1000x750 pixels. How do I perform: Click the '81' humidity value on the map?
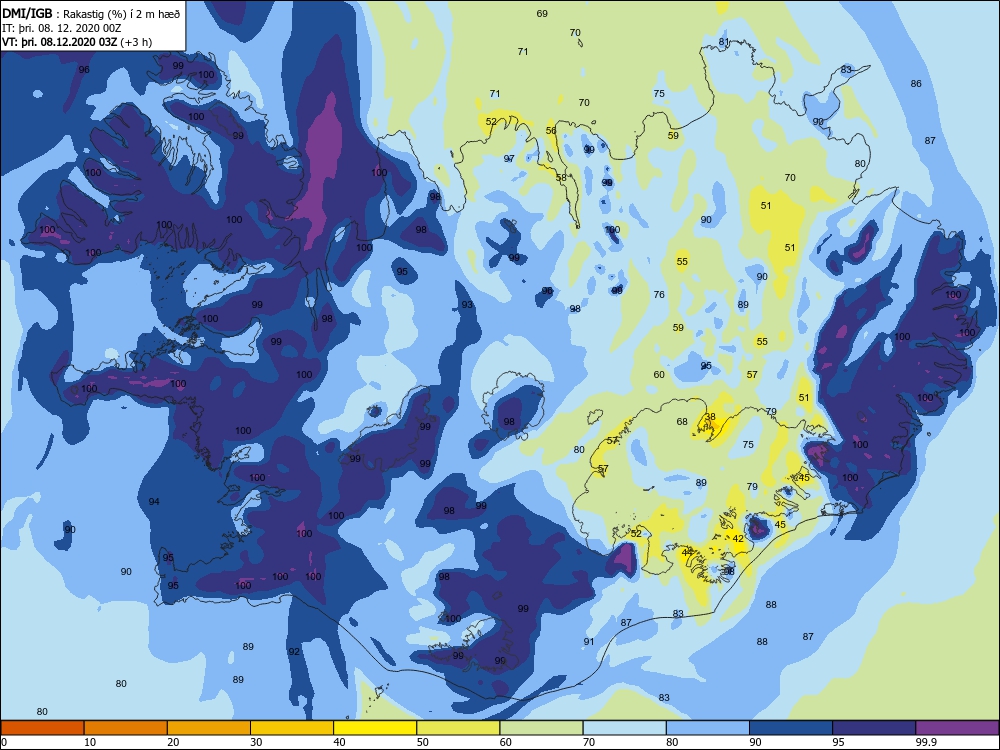[x=724, y=42]
